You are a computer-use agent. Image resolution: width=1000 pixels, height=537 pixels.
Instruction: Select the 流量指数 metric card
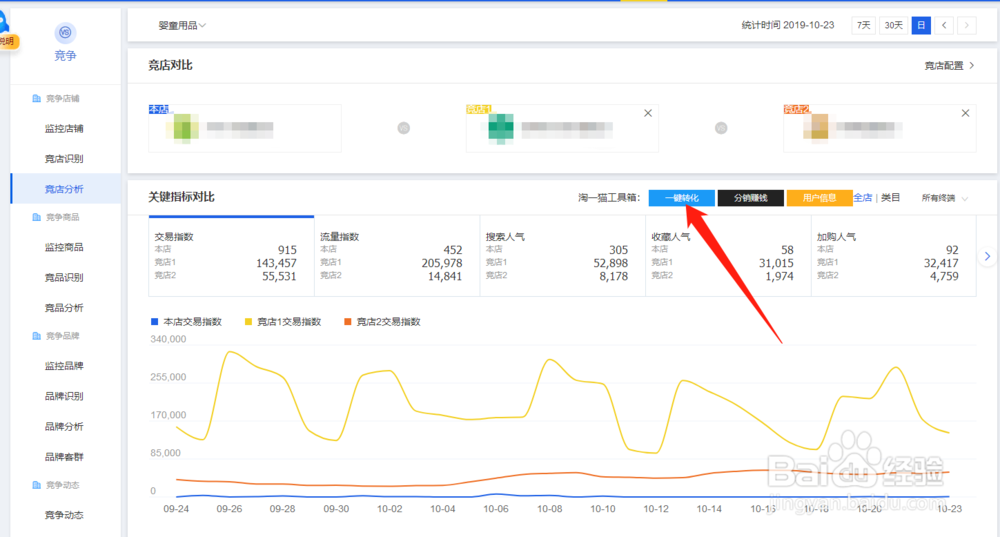397,256
